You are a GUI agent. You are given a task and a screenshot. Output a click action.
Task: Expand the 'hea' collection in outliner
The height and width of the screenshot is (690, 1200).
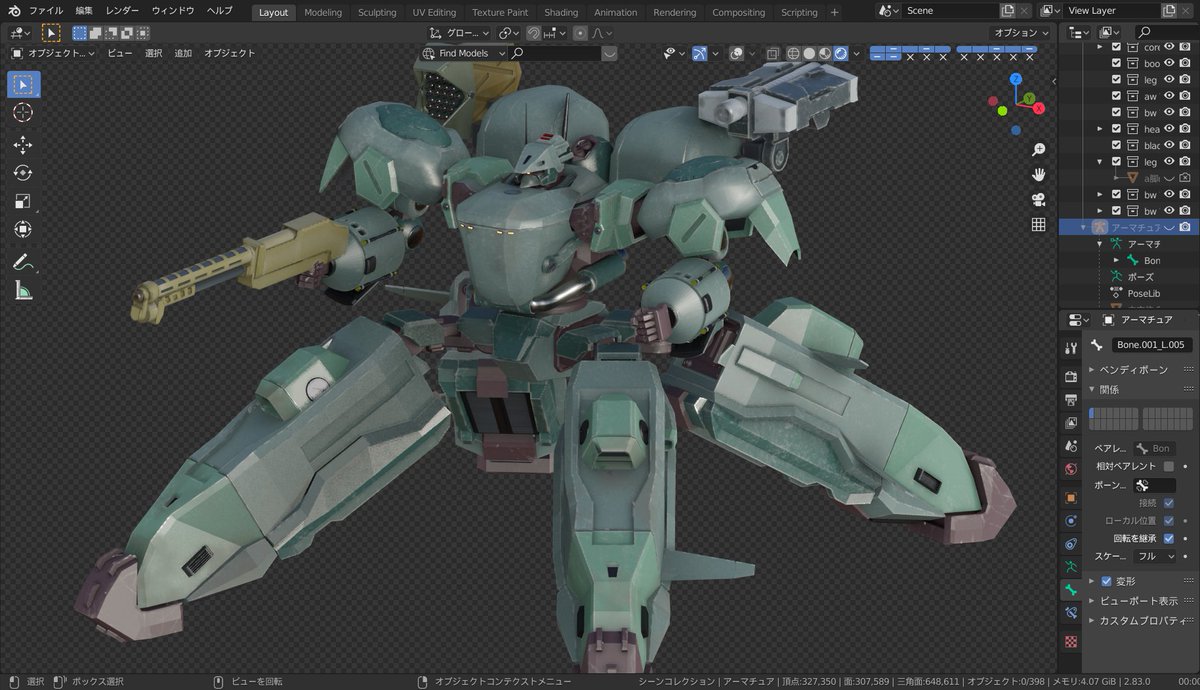(x=1101, y=129)
